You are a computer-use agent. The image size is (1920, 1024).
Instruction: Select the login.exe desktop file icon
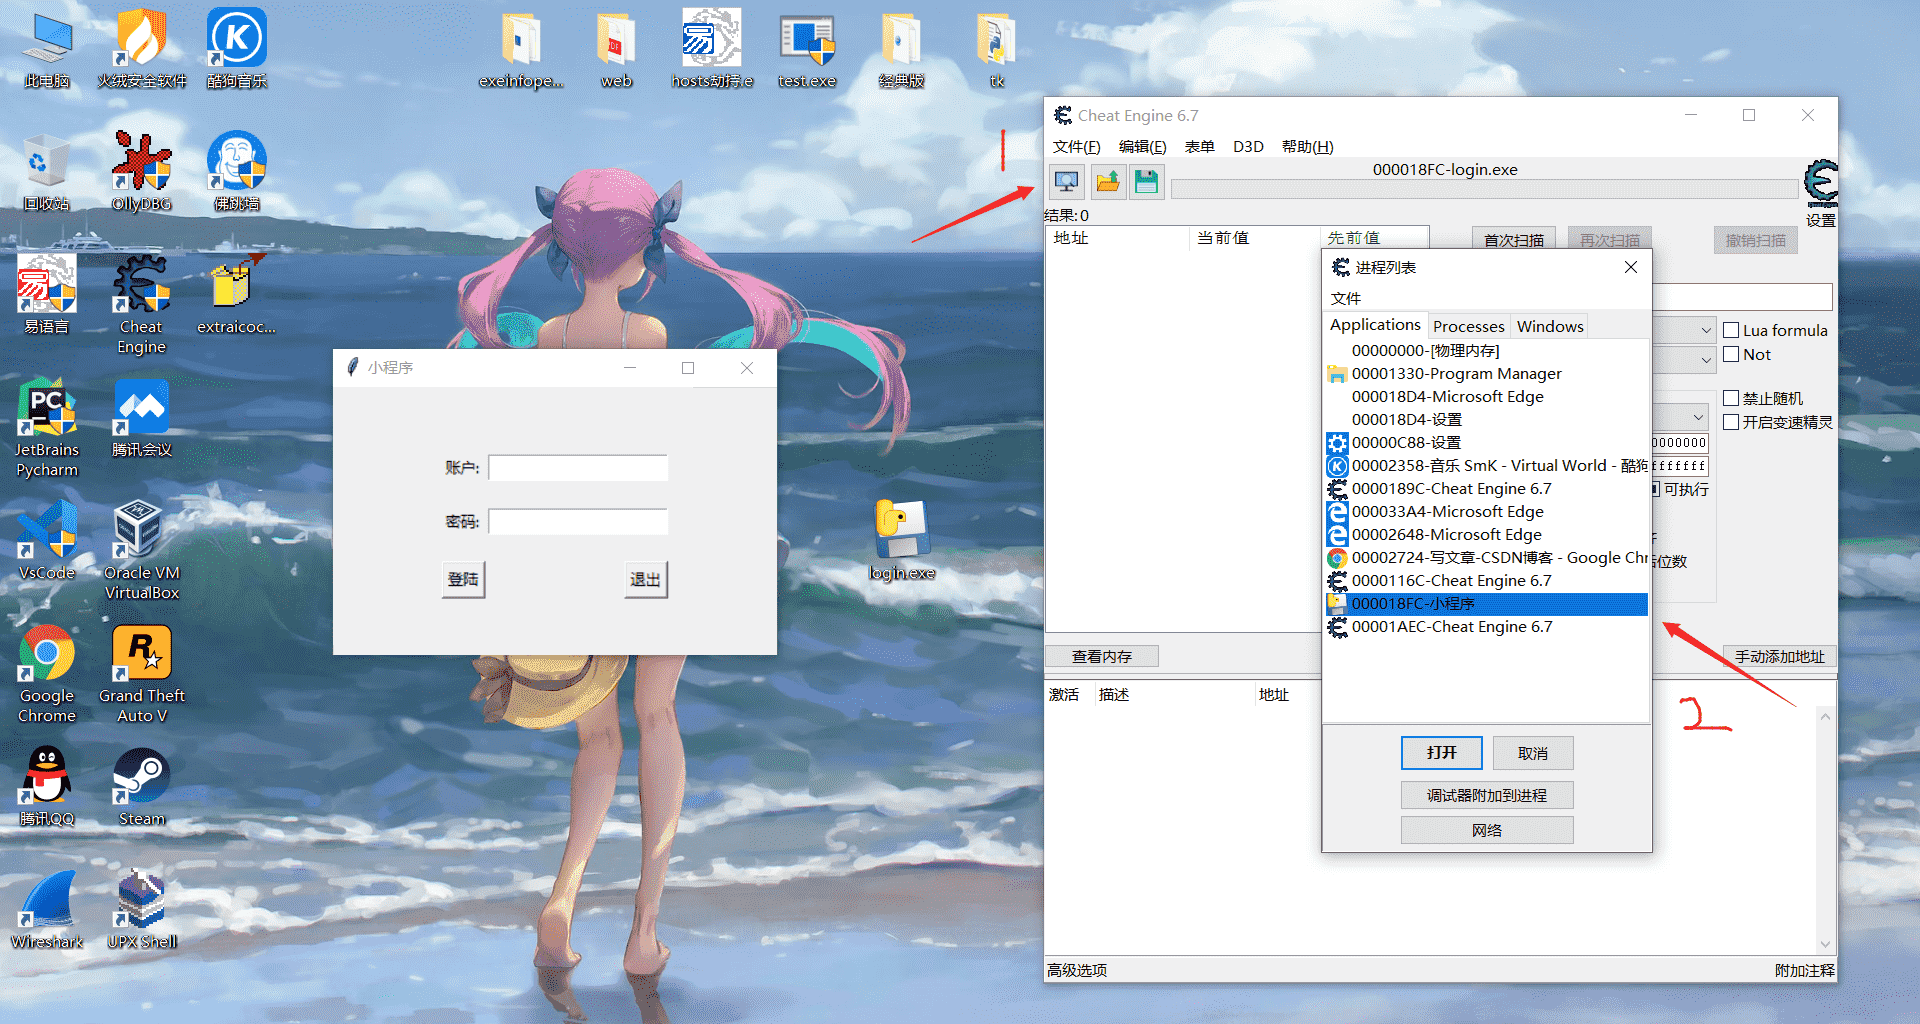902,541
